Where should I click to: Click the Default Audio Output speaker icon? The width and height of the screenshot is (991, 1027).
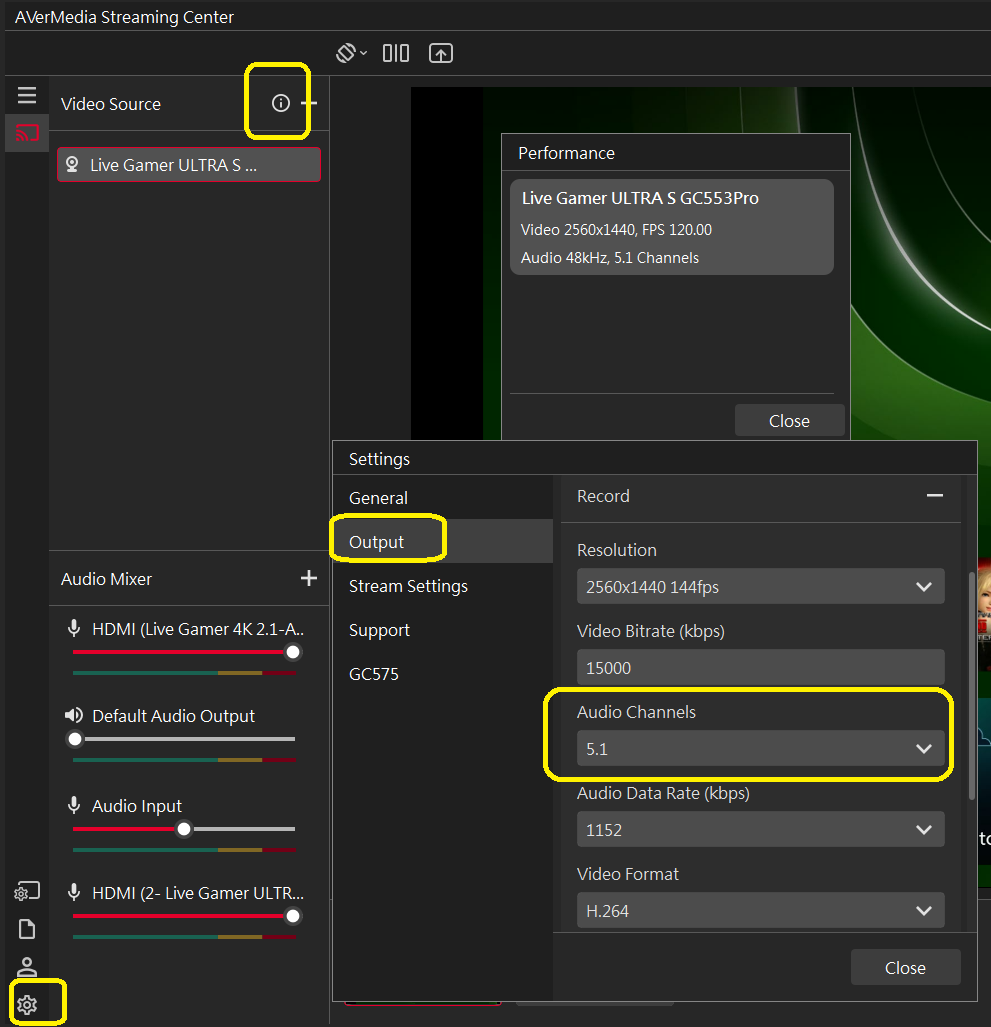point(73,716)
